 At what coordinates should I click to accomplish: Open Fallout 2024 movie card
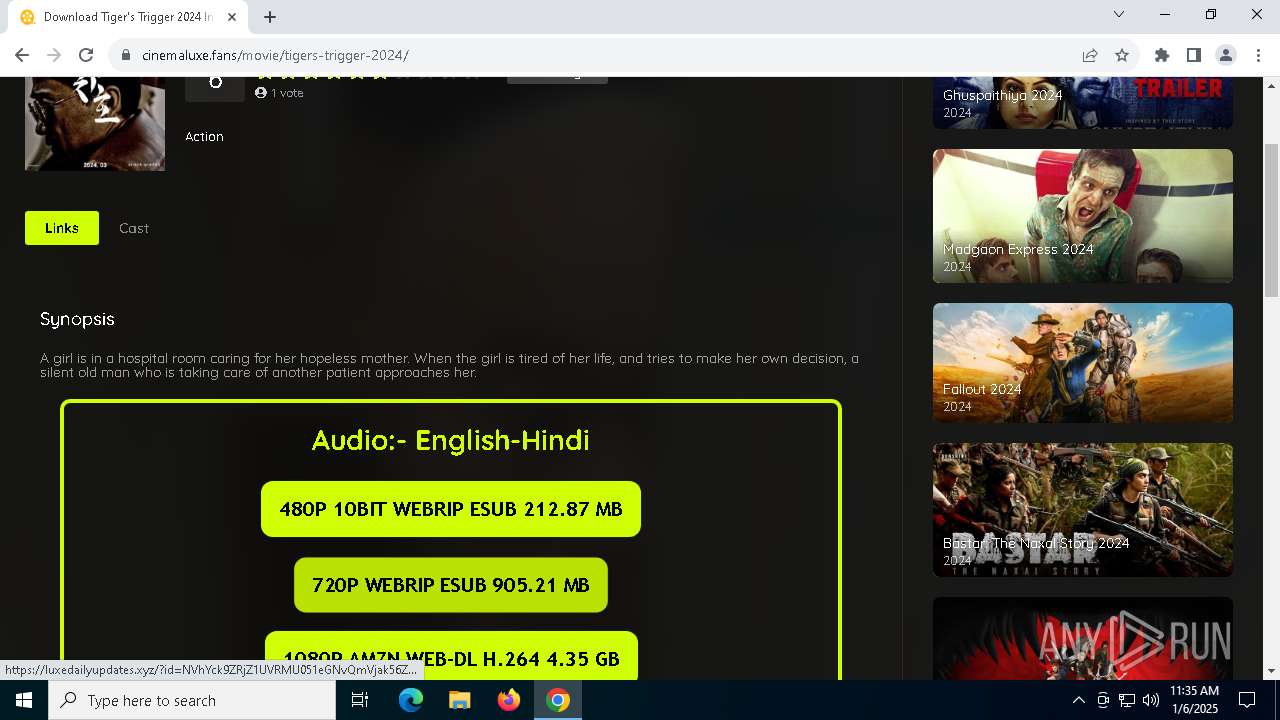(1083, 363)
